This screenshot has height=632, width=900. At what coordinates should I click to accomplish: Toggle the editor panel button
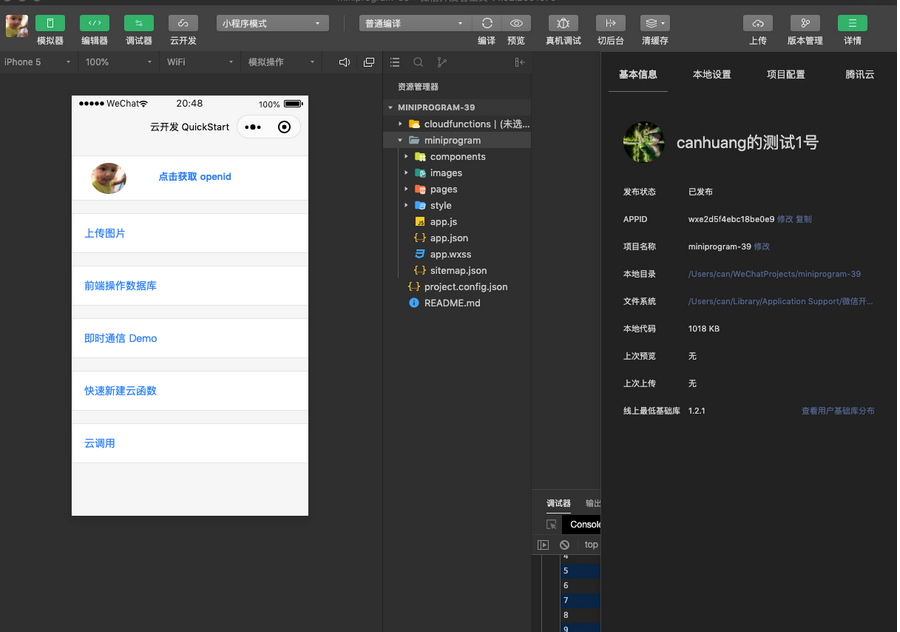(x=94, y=23)
